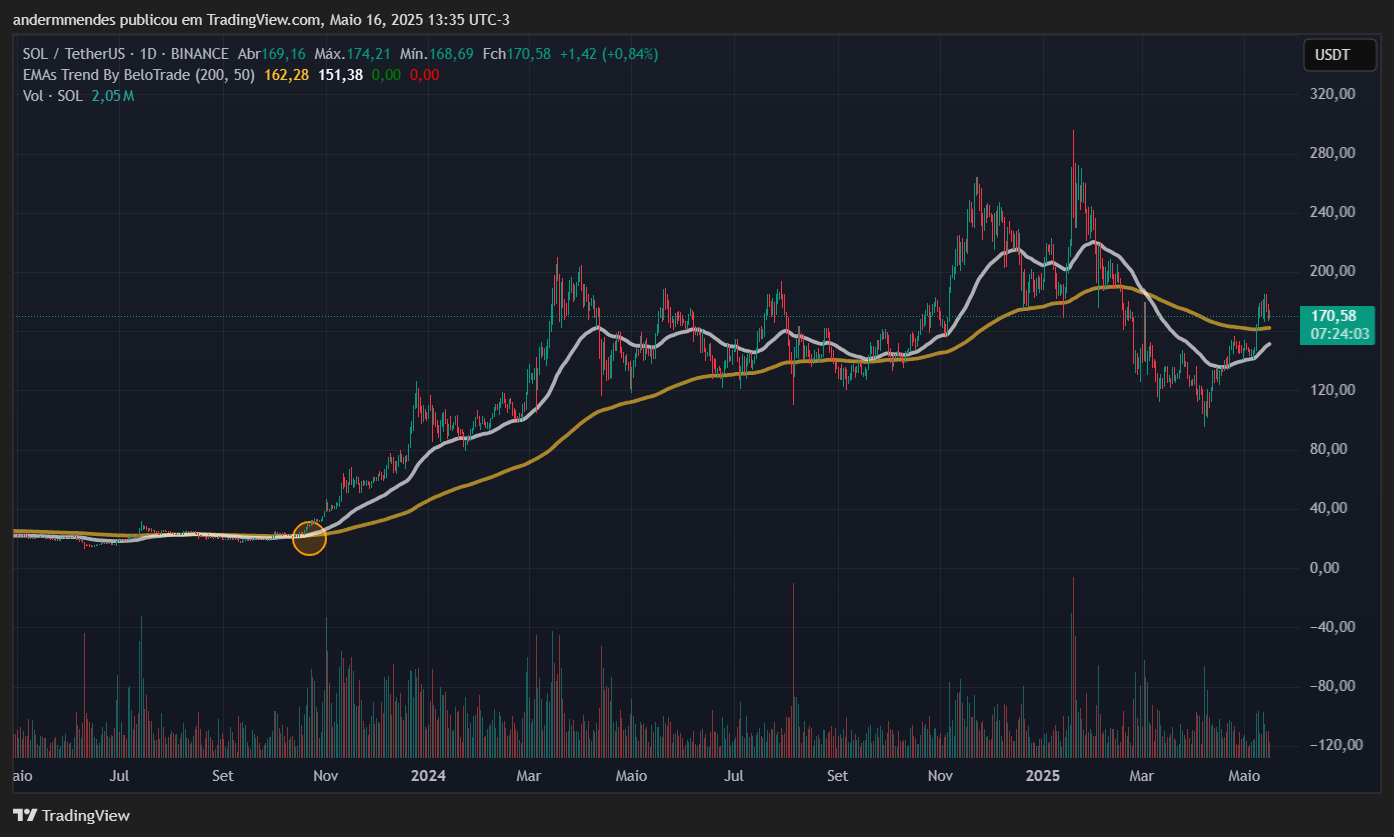Click the yellow 162,28 EMA value
Image resolution: width=1394 pixels, height=837 pixels.
pyautogui.click(x=285, y=75)
